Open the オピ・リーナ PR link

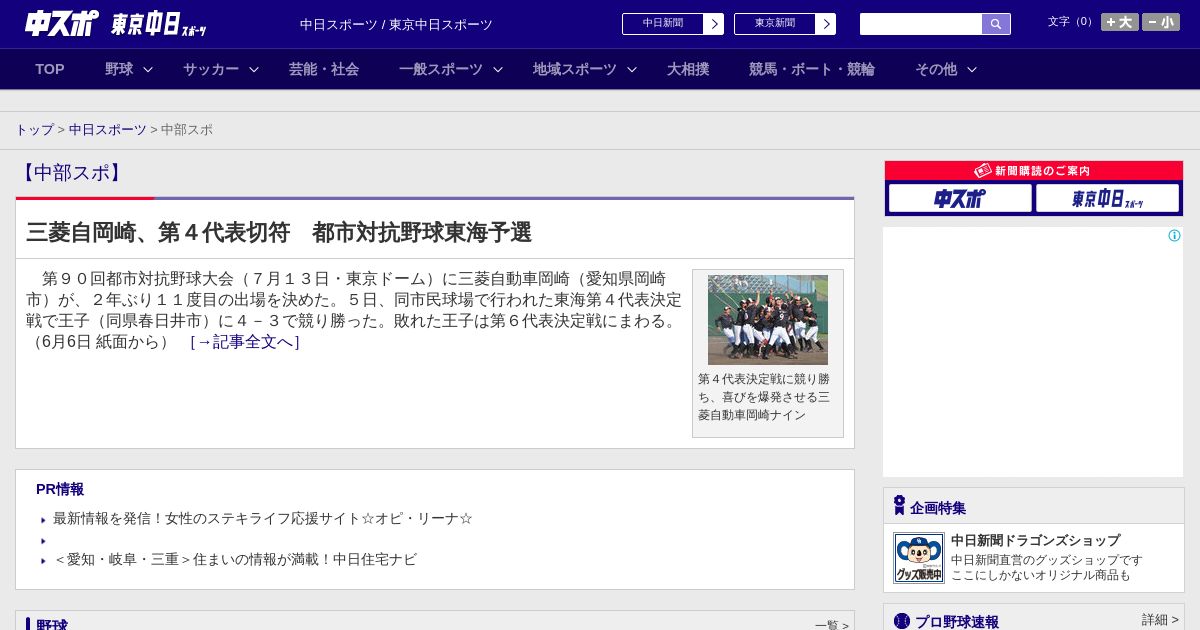coord(263,518)
